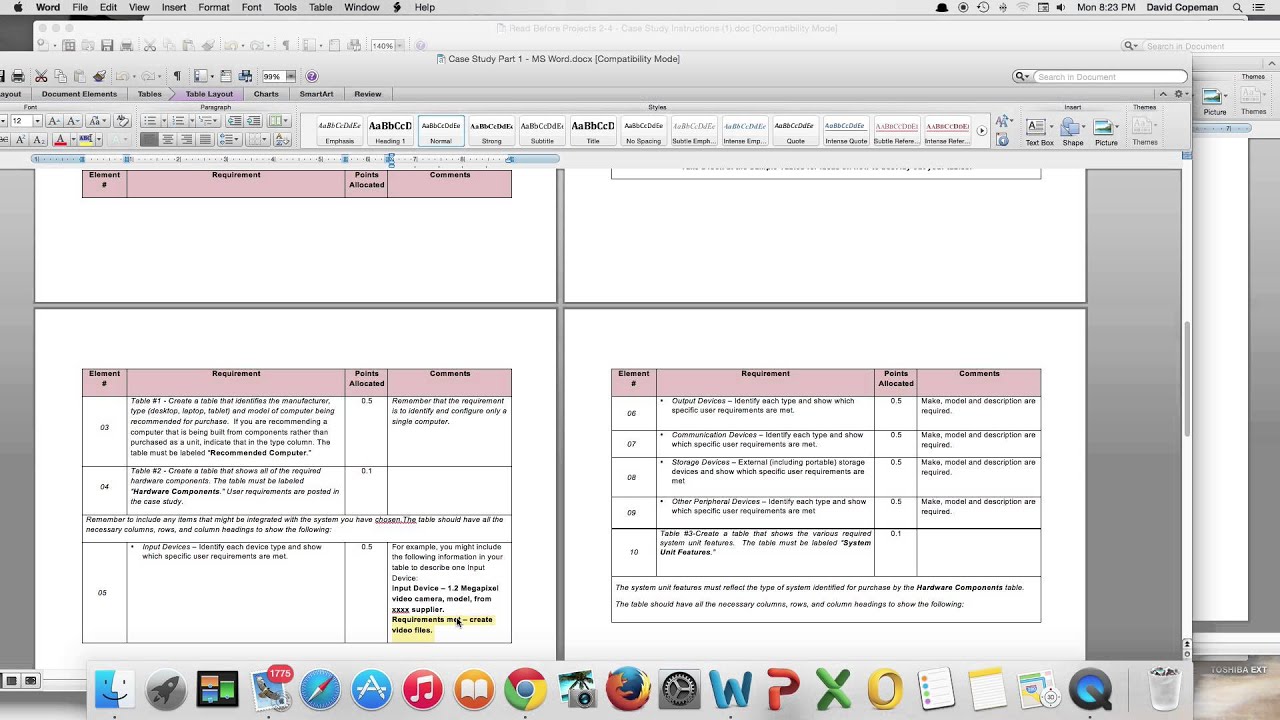The height and width of the screenshot is (720, 1280).
Task: Switch to the Tables ribbon tab
Action: [150, 94]
